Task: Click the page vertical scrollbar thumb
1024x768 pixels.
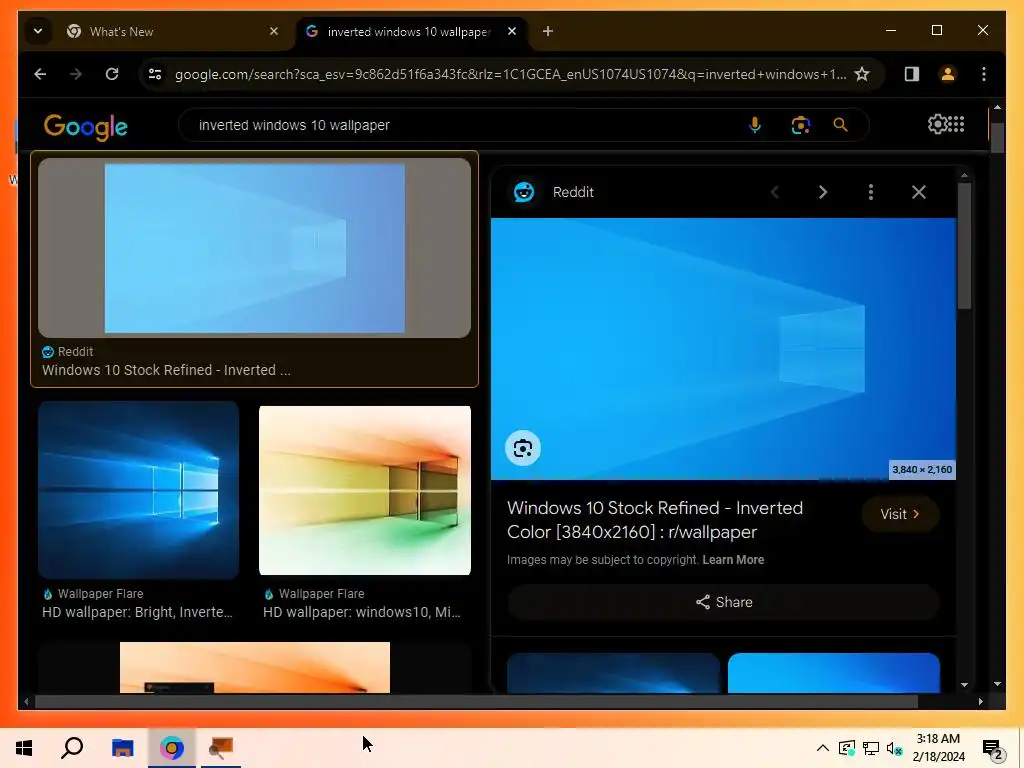Action: 997,138
